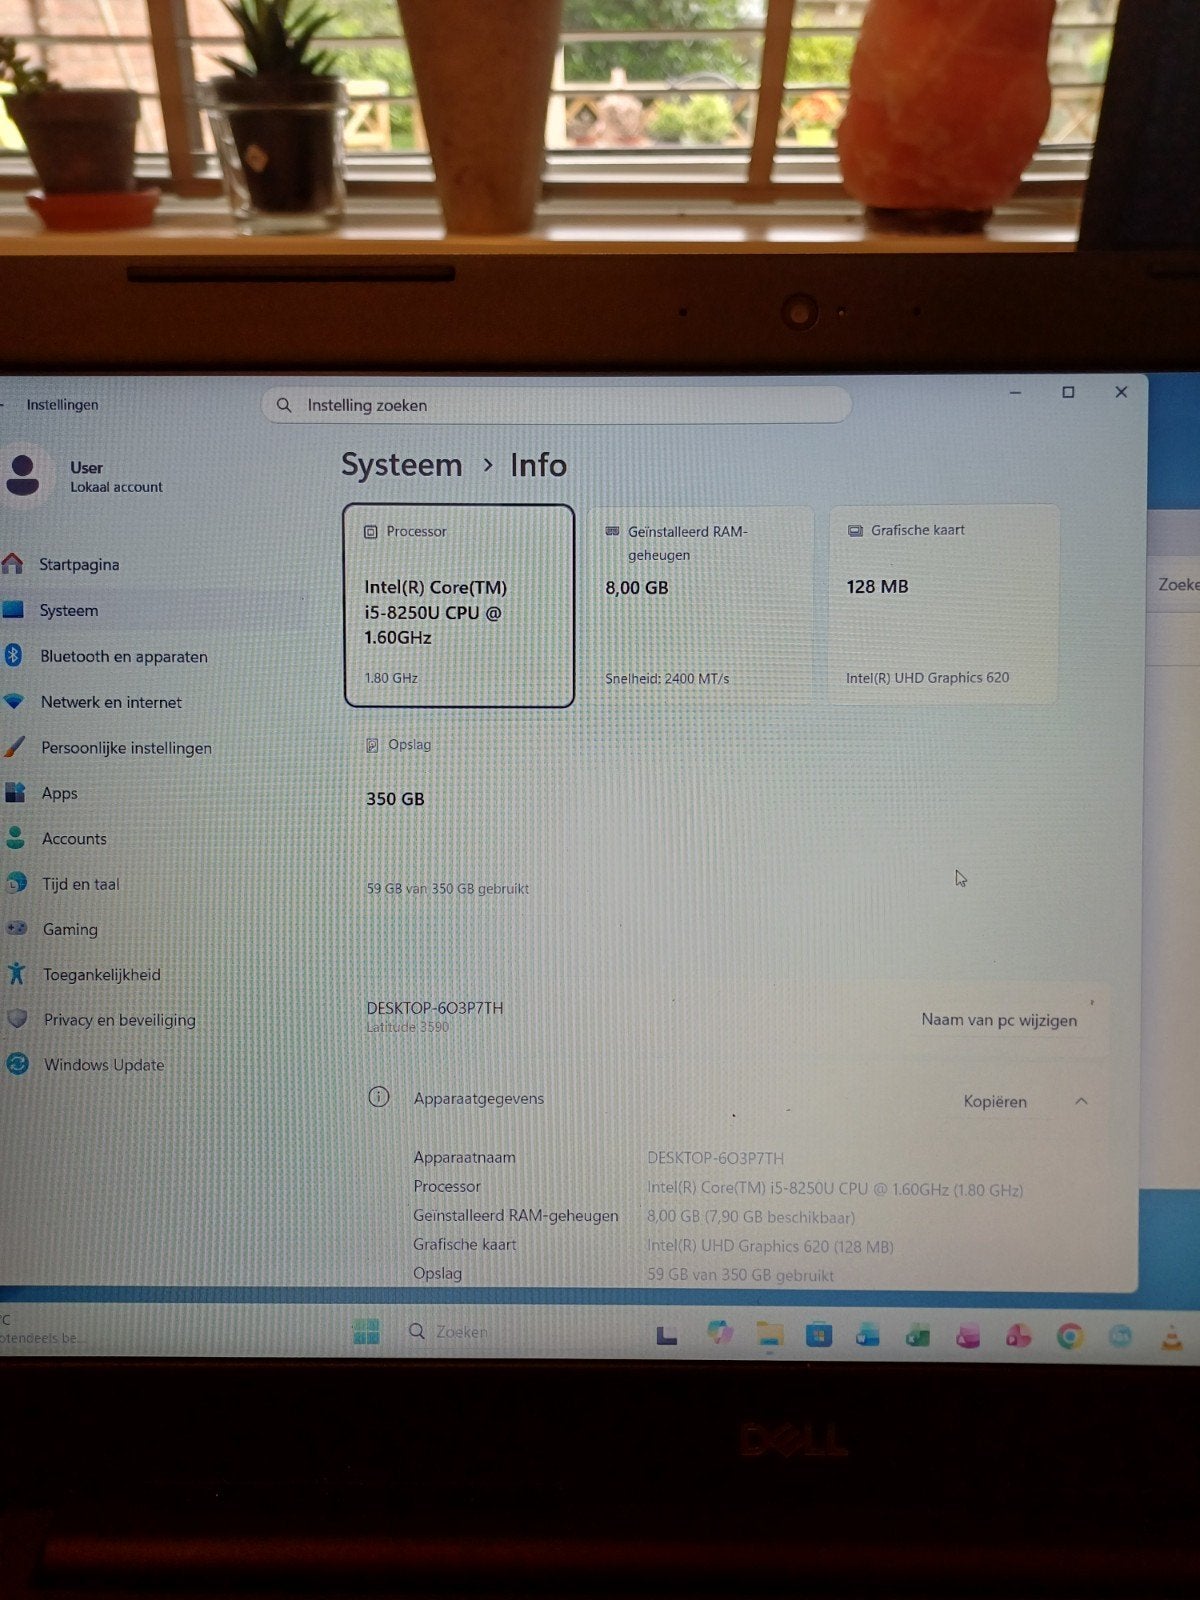Click the Latitude 3590 model text

coord(407,1027)
